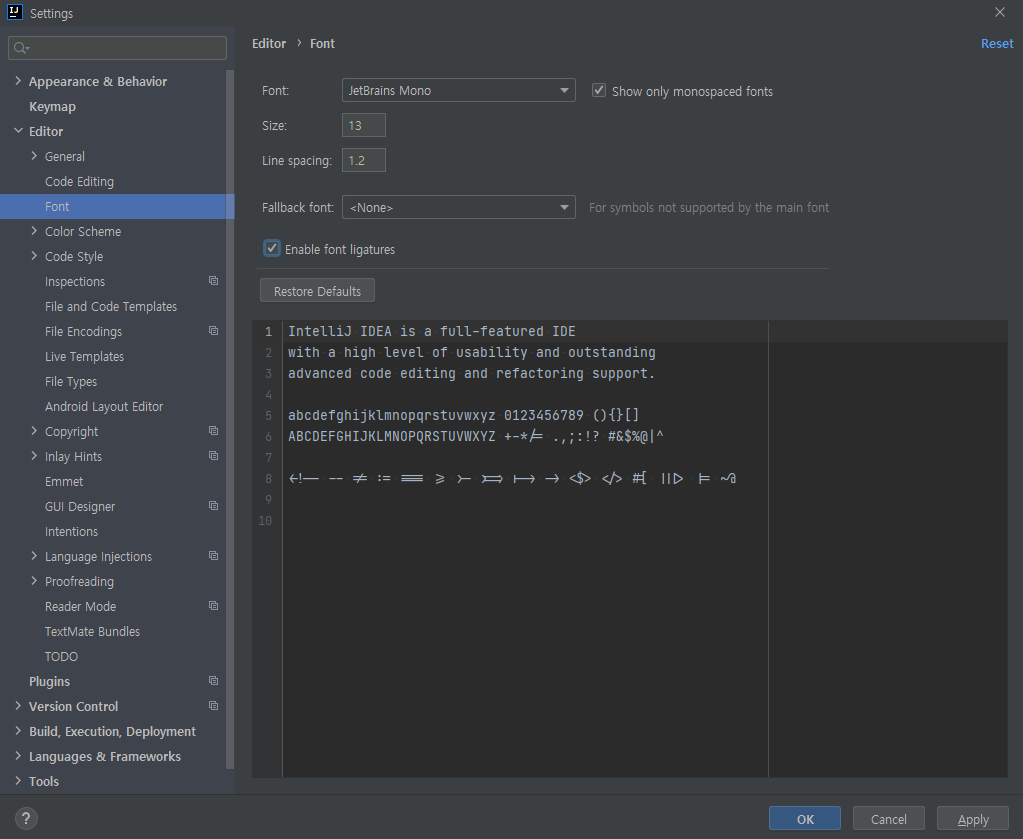Click the Cancel button

889,819
